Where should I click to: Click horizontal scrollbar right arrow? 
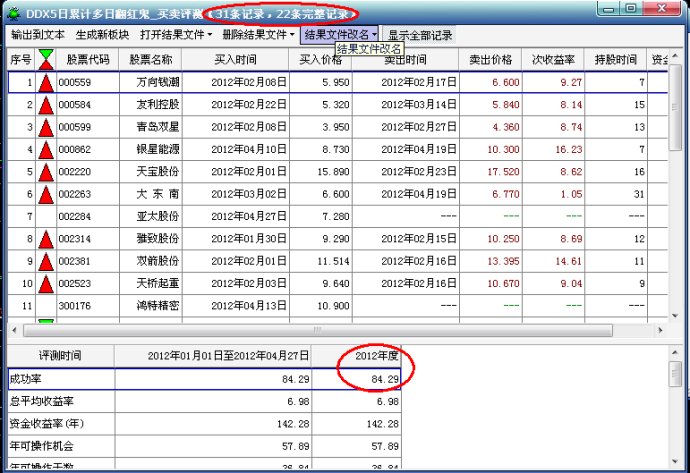click(660, 330)
